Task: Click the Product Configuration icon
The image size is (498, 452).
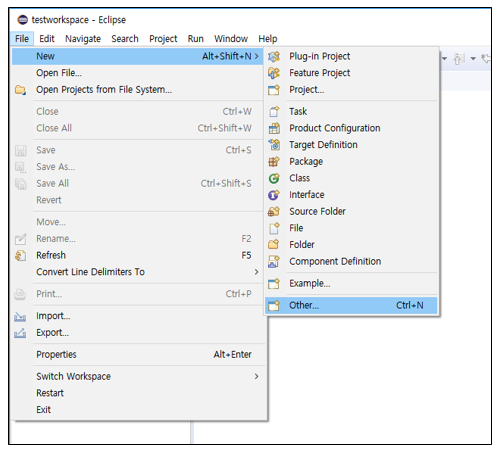Action: [274, 128]
